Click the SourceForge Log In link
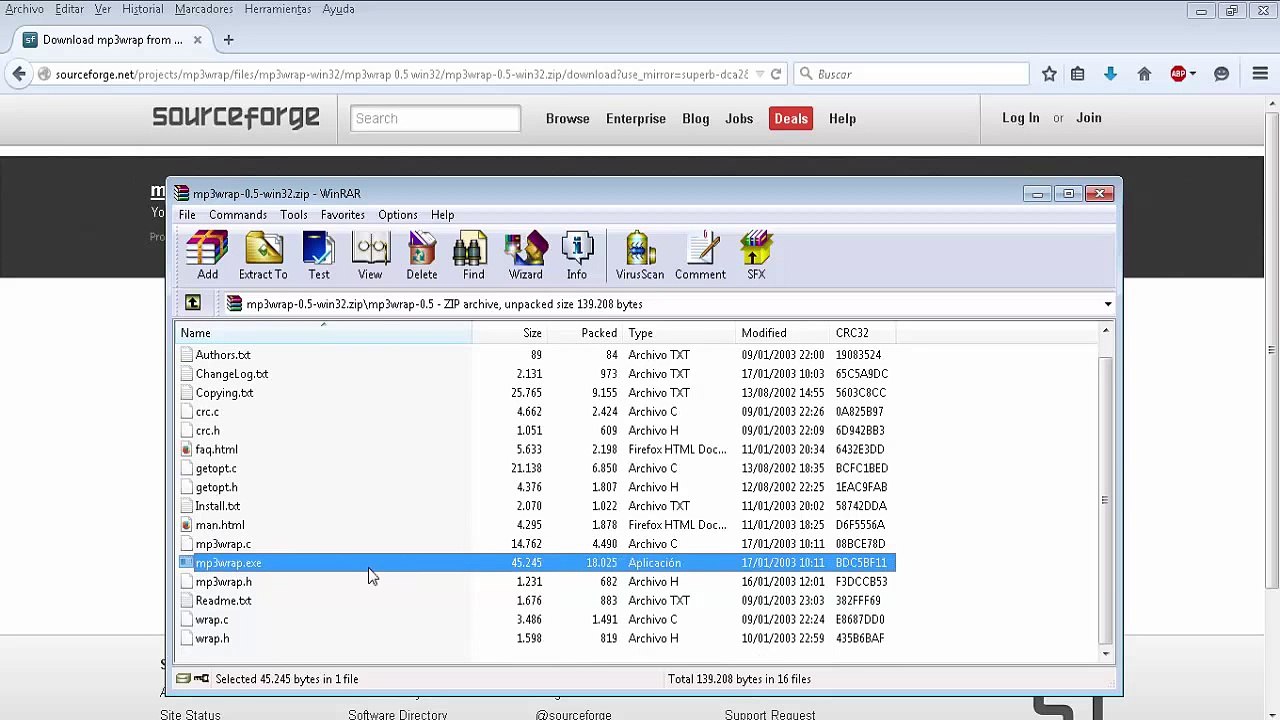 [x=1021, y=118]
